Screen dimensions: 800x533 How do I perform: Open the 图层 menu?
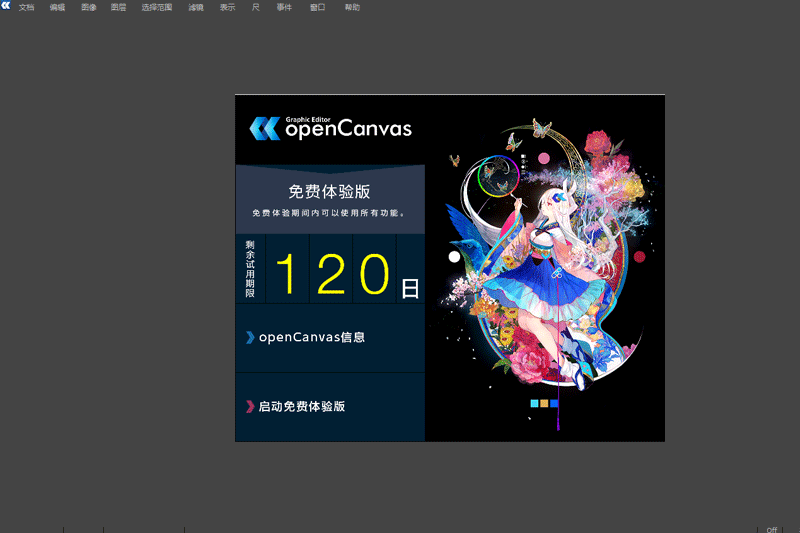pos(118,8)
